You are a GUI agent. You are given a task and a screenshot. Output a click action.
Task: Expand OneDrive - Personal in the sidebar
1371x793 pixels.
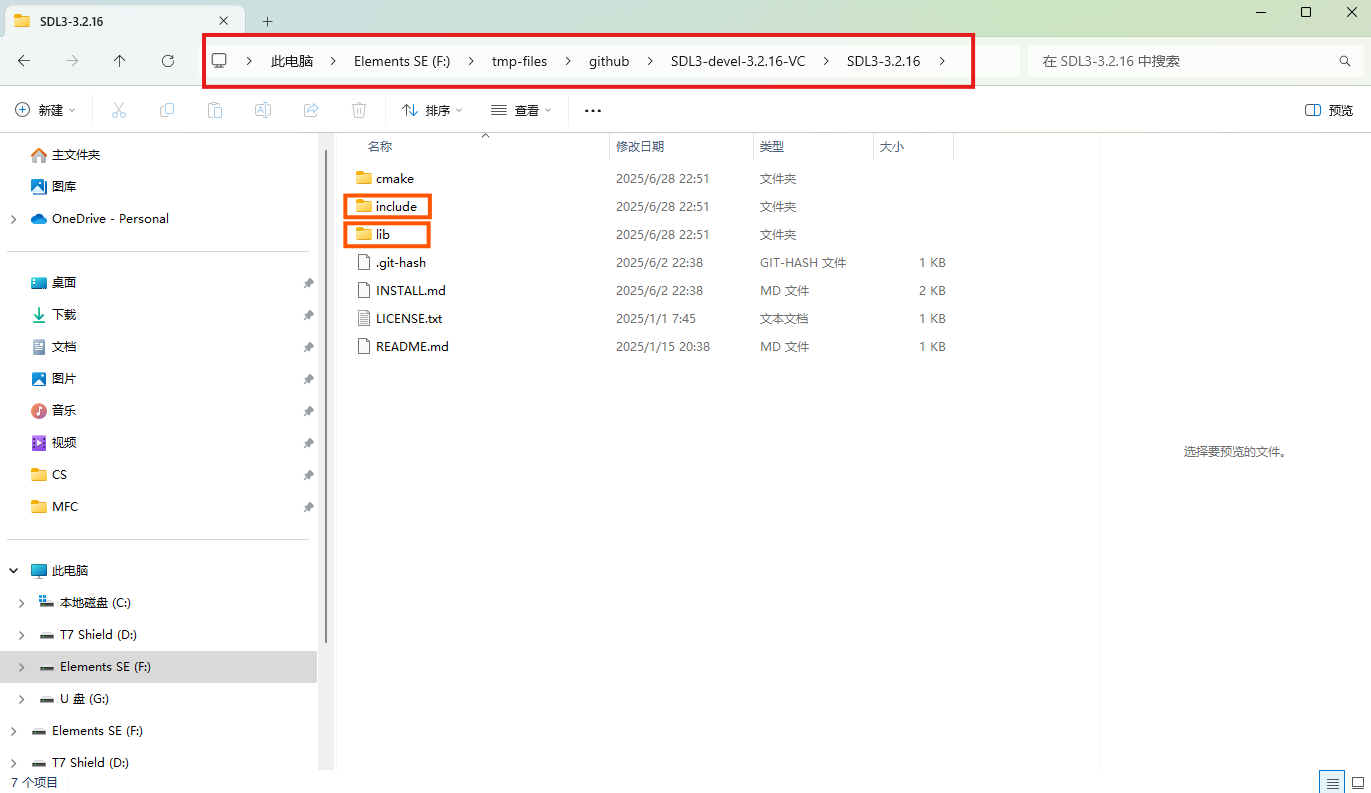coord(13,218)
